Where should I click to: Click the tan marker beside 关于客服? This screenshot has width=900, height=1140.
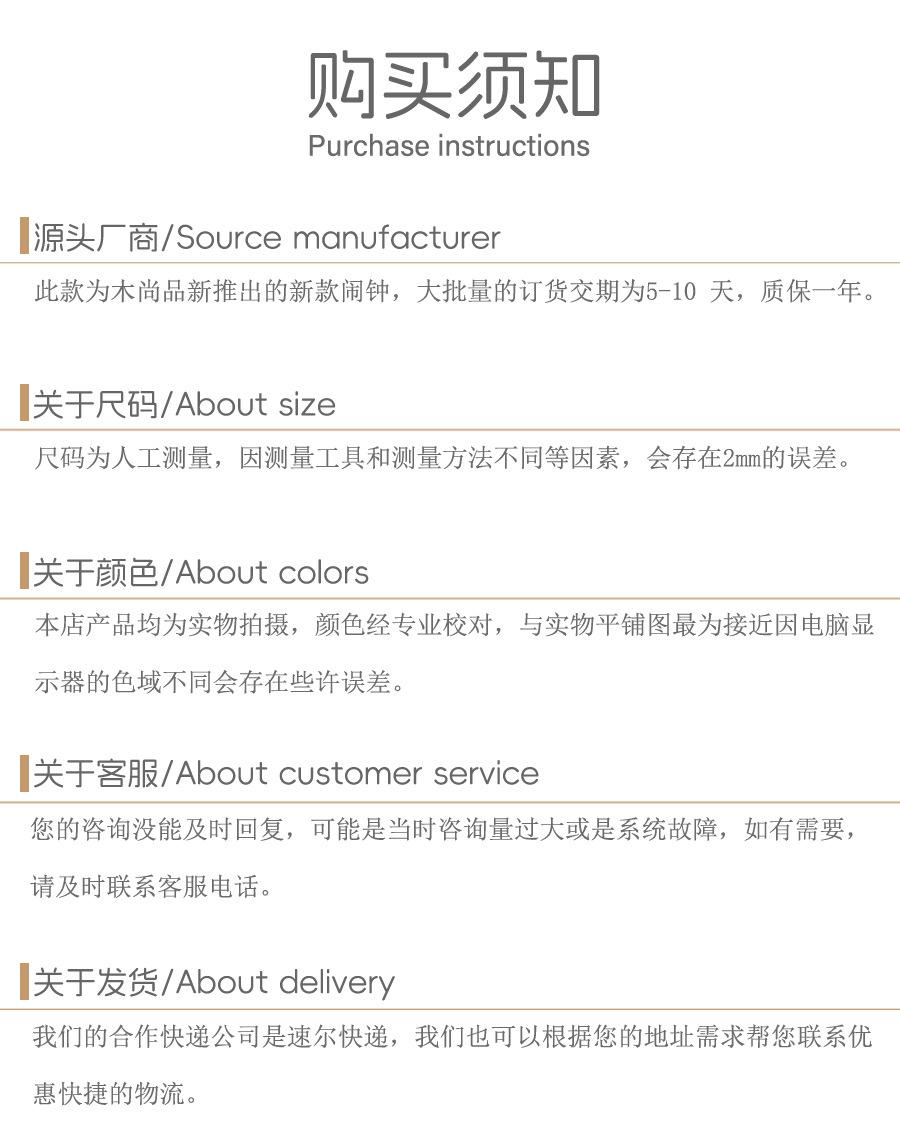(25, 773)
